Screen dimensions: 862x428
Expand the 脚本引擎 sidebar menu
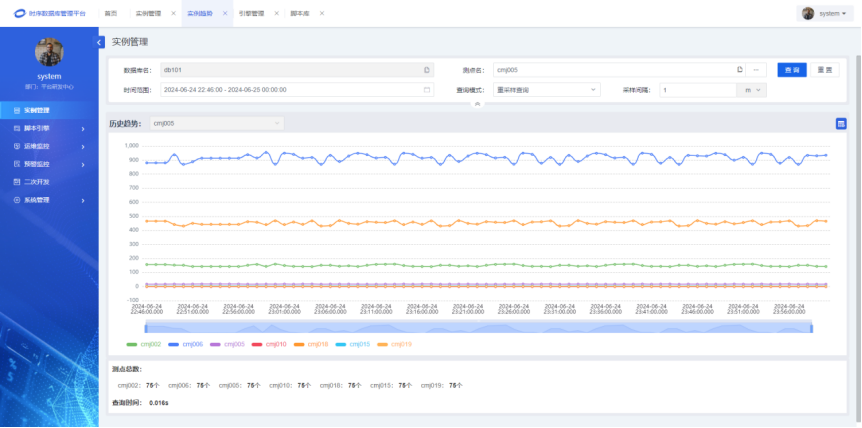click(x=49, y=128)
